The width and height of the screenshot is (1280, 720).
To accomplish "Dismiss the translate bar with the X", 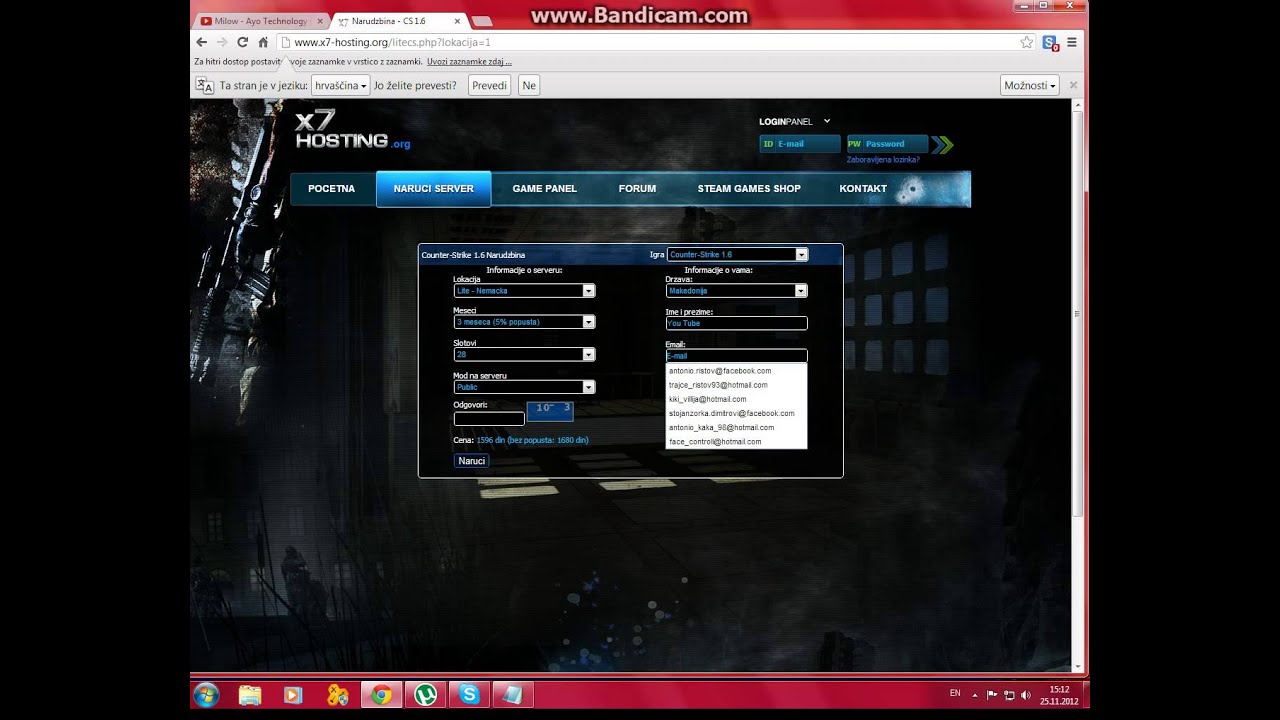I will (1073, 86).
